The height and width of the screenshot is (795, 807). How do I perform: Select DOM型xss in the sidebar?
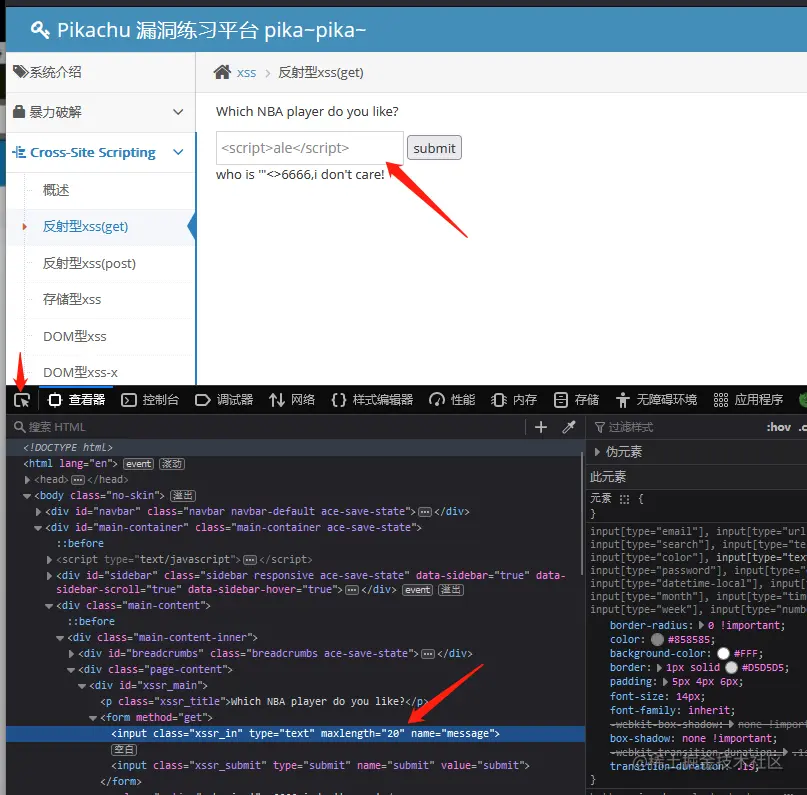click(75, 337)
